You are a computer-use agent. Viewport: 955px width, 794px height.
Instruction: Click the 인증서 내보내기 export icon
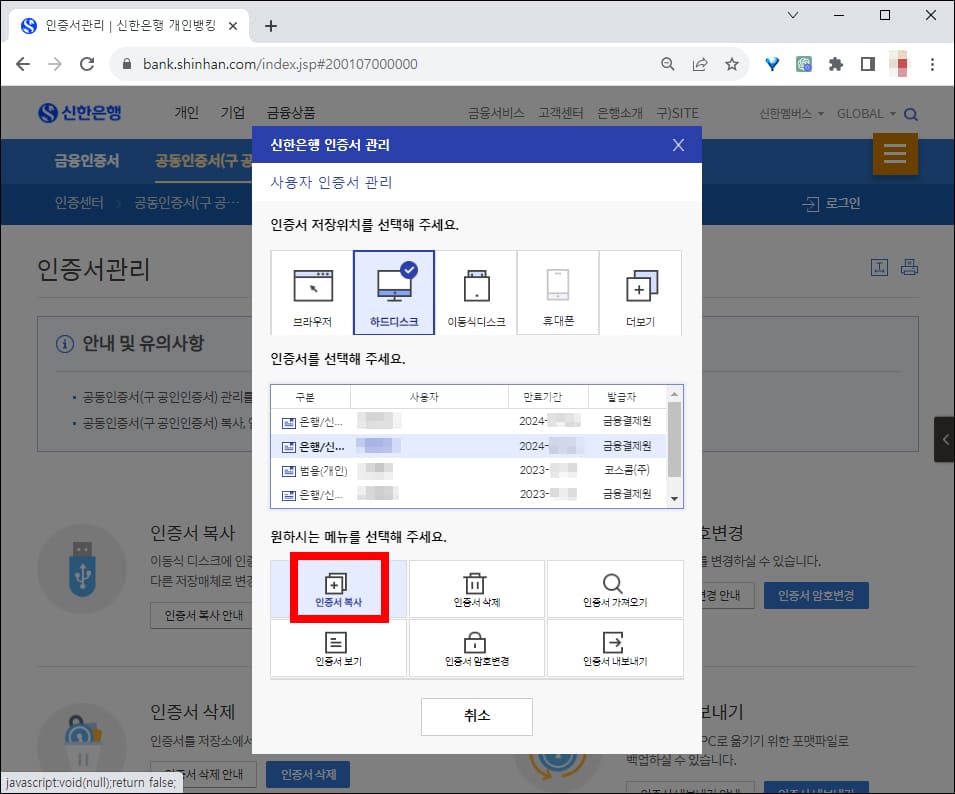tap(614, 640)
